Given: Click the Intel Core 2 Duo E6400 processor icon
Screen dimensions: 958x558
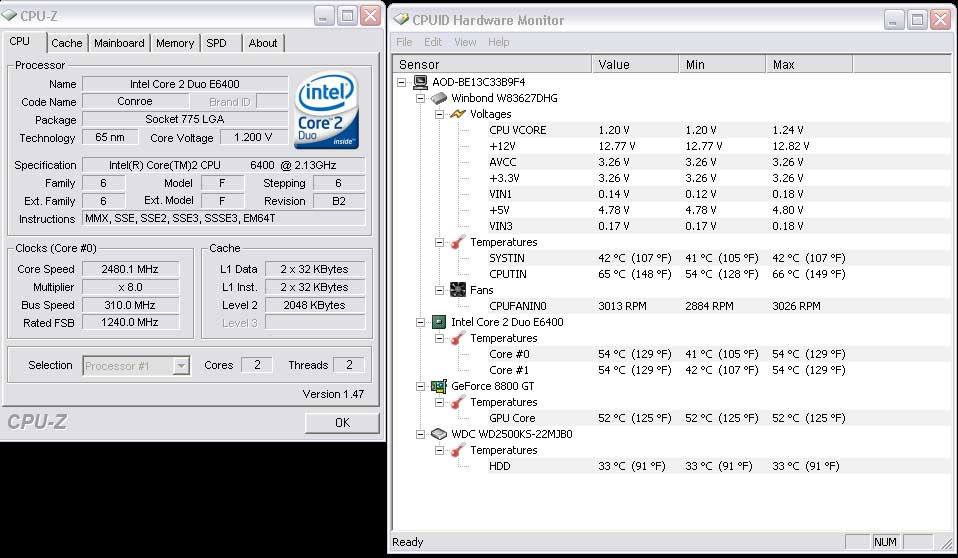Looking at the screenshot, I should tap(439, 322).
